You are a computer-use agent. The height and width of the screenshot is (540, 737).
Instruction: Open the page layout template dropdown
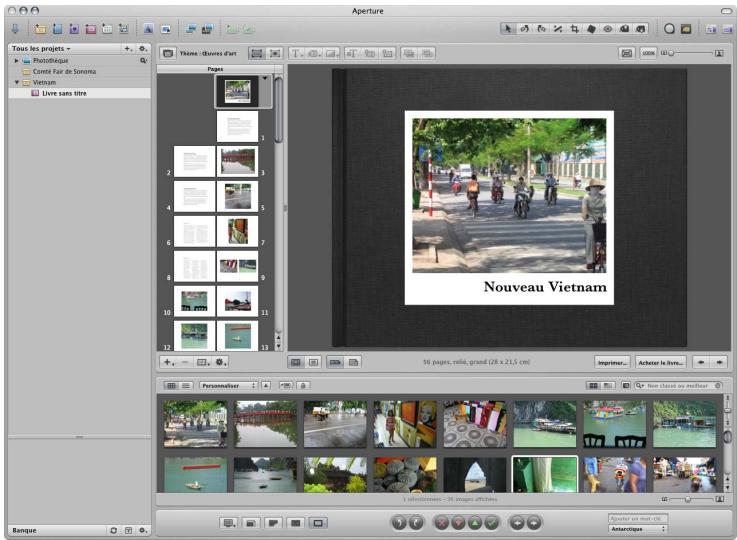coord(203,362)
